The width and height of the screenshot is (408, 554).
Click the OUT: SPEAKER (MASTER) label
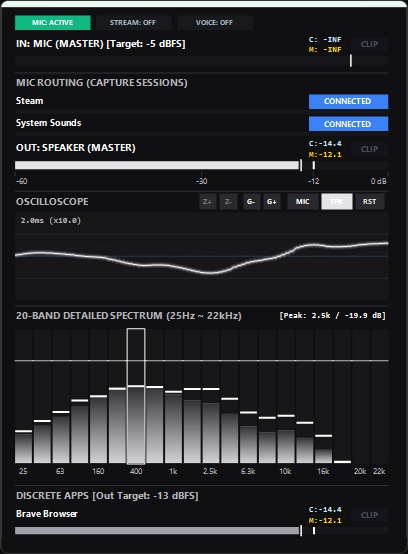click(76, 148)
